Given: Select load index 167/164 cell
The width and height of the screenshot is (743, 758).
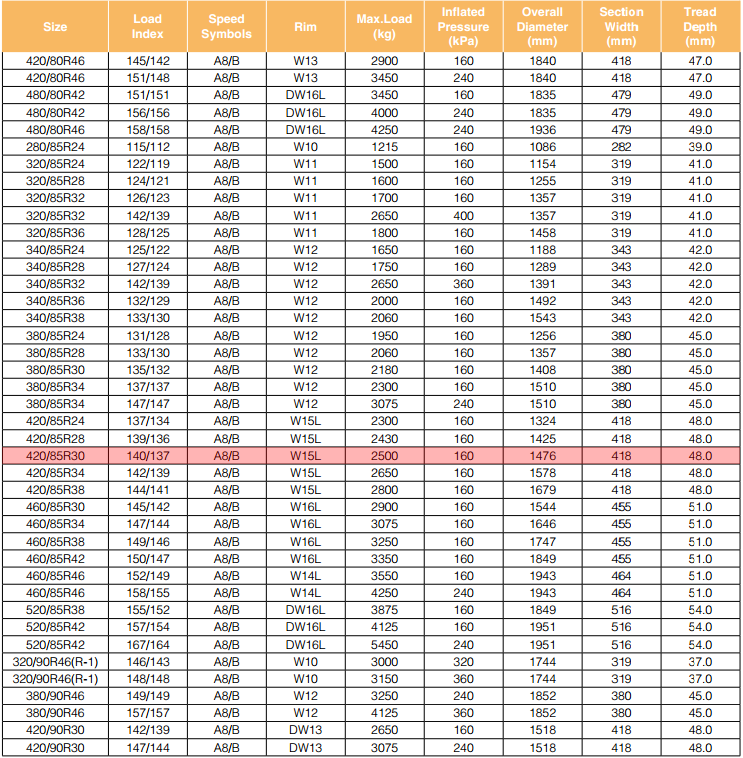Looking at the screenshot, I should coord(147,644).
